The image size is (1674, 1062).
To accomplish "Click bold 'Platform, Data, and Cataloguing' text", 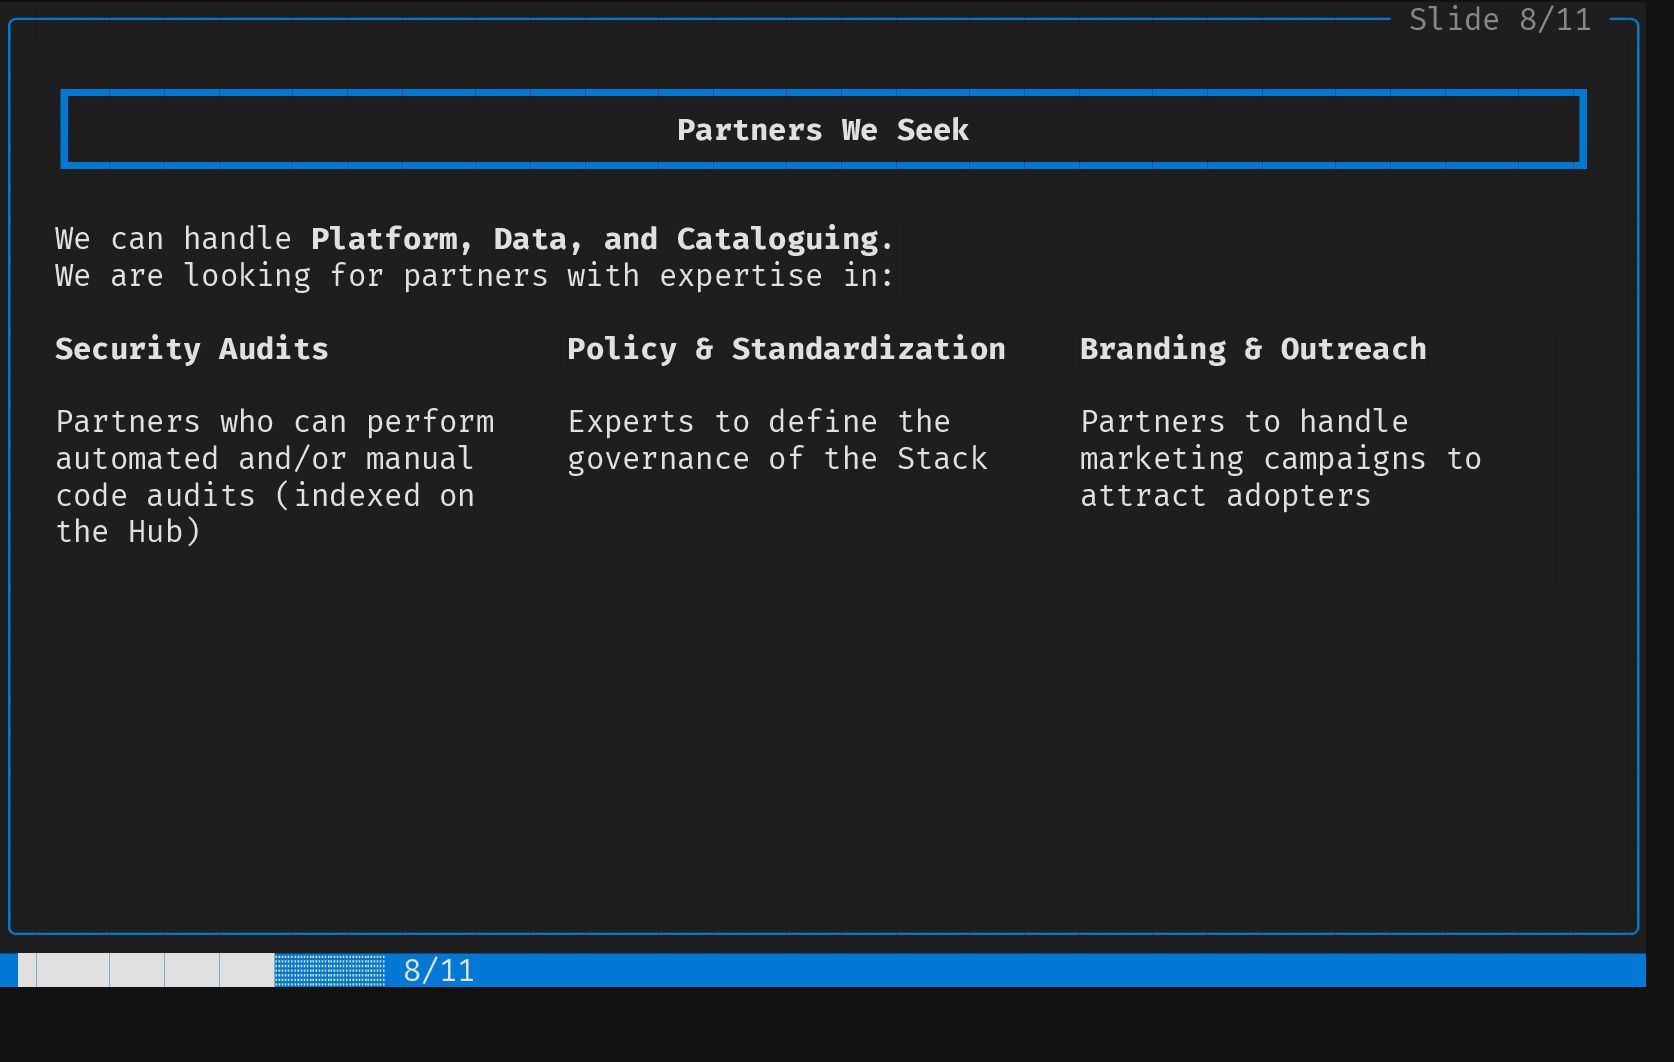I will (595, 239).
